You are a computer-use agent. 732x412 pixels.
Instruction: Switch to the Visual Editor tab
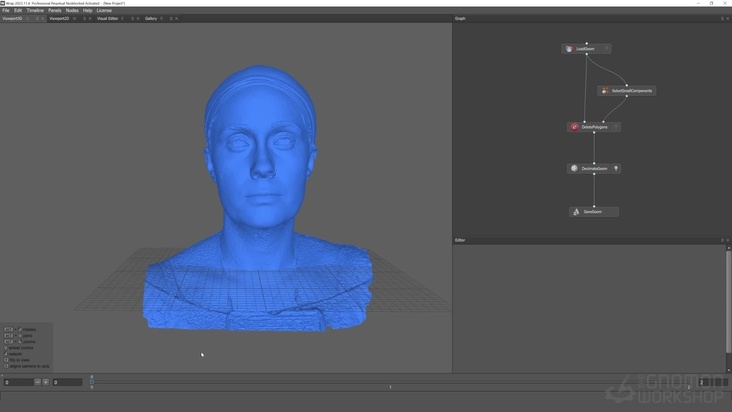107,18
